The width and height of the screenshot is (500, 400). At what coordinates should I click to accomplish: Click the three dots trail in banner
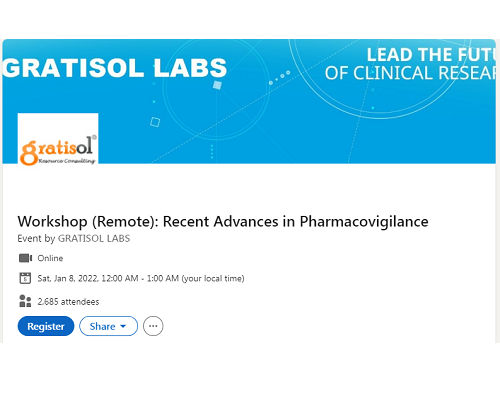tap(279, 77)
